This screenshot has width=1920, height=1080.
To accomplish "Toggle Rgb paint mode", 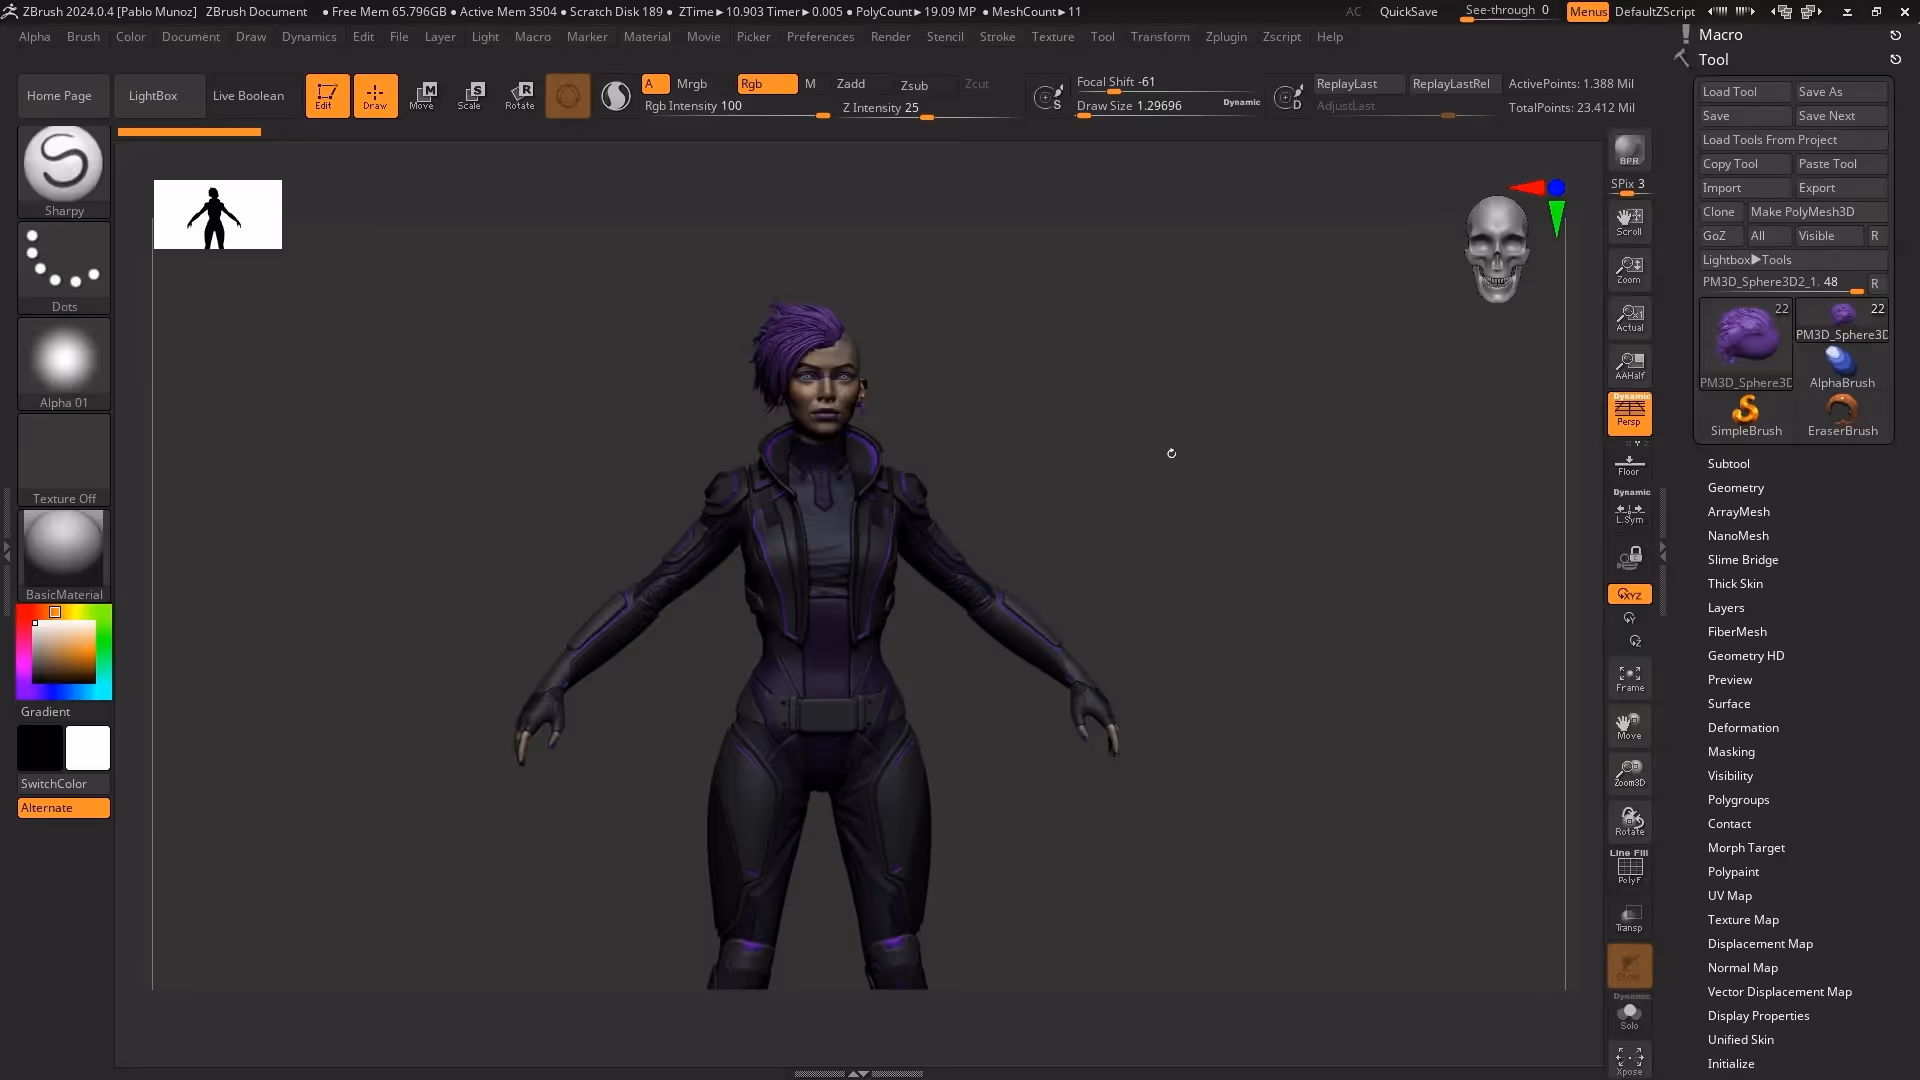I will click(767, 84).
